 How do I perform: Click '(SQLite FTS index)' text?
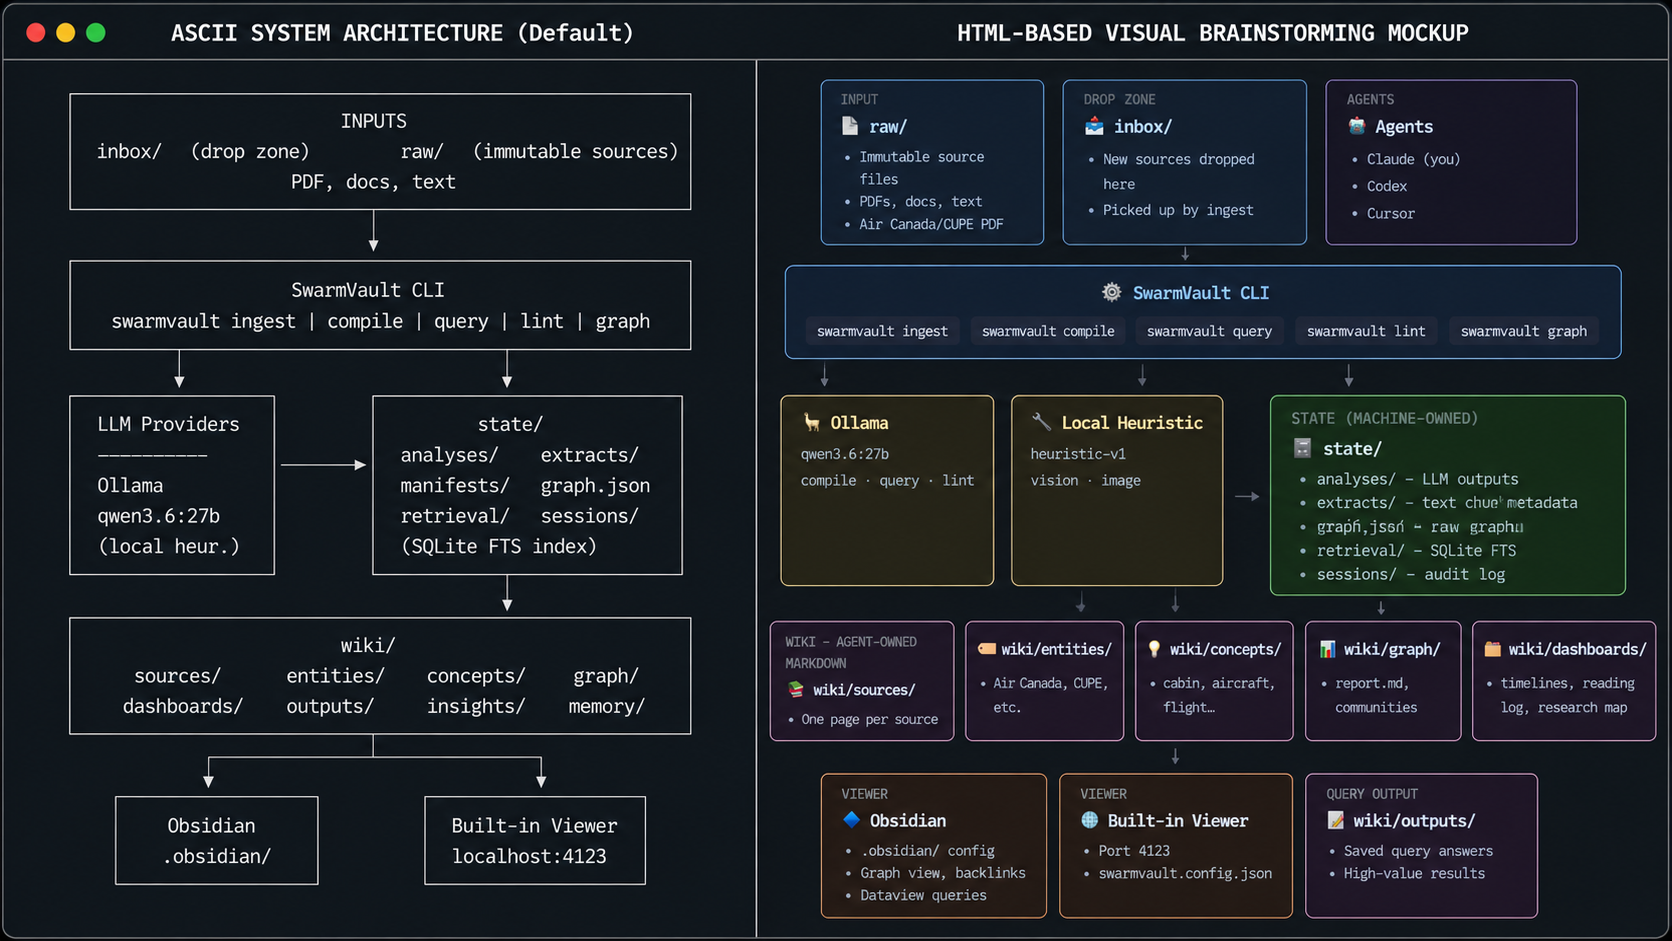point(498,546)
